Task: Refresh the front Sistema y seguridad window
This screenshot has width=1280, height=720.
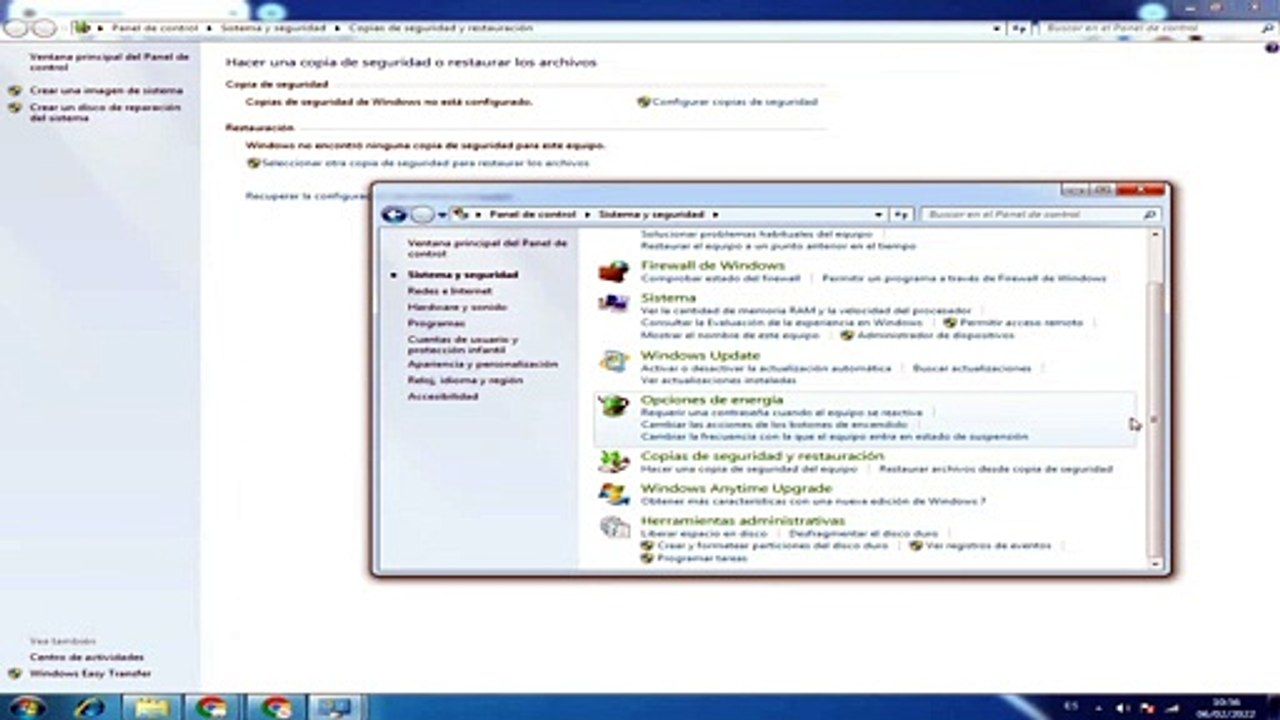Action: click(x=901, y=214)
